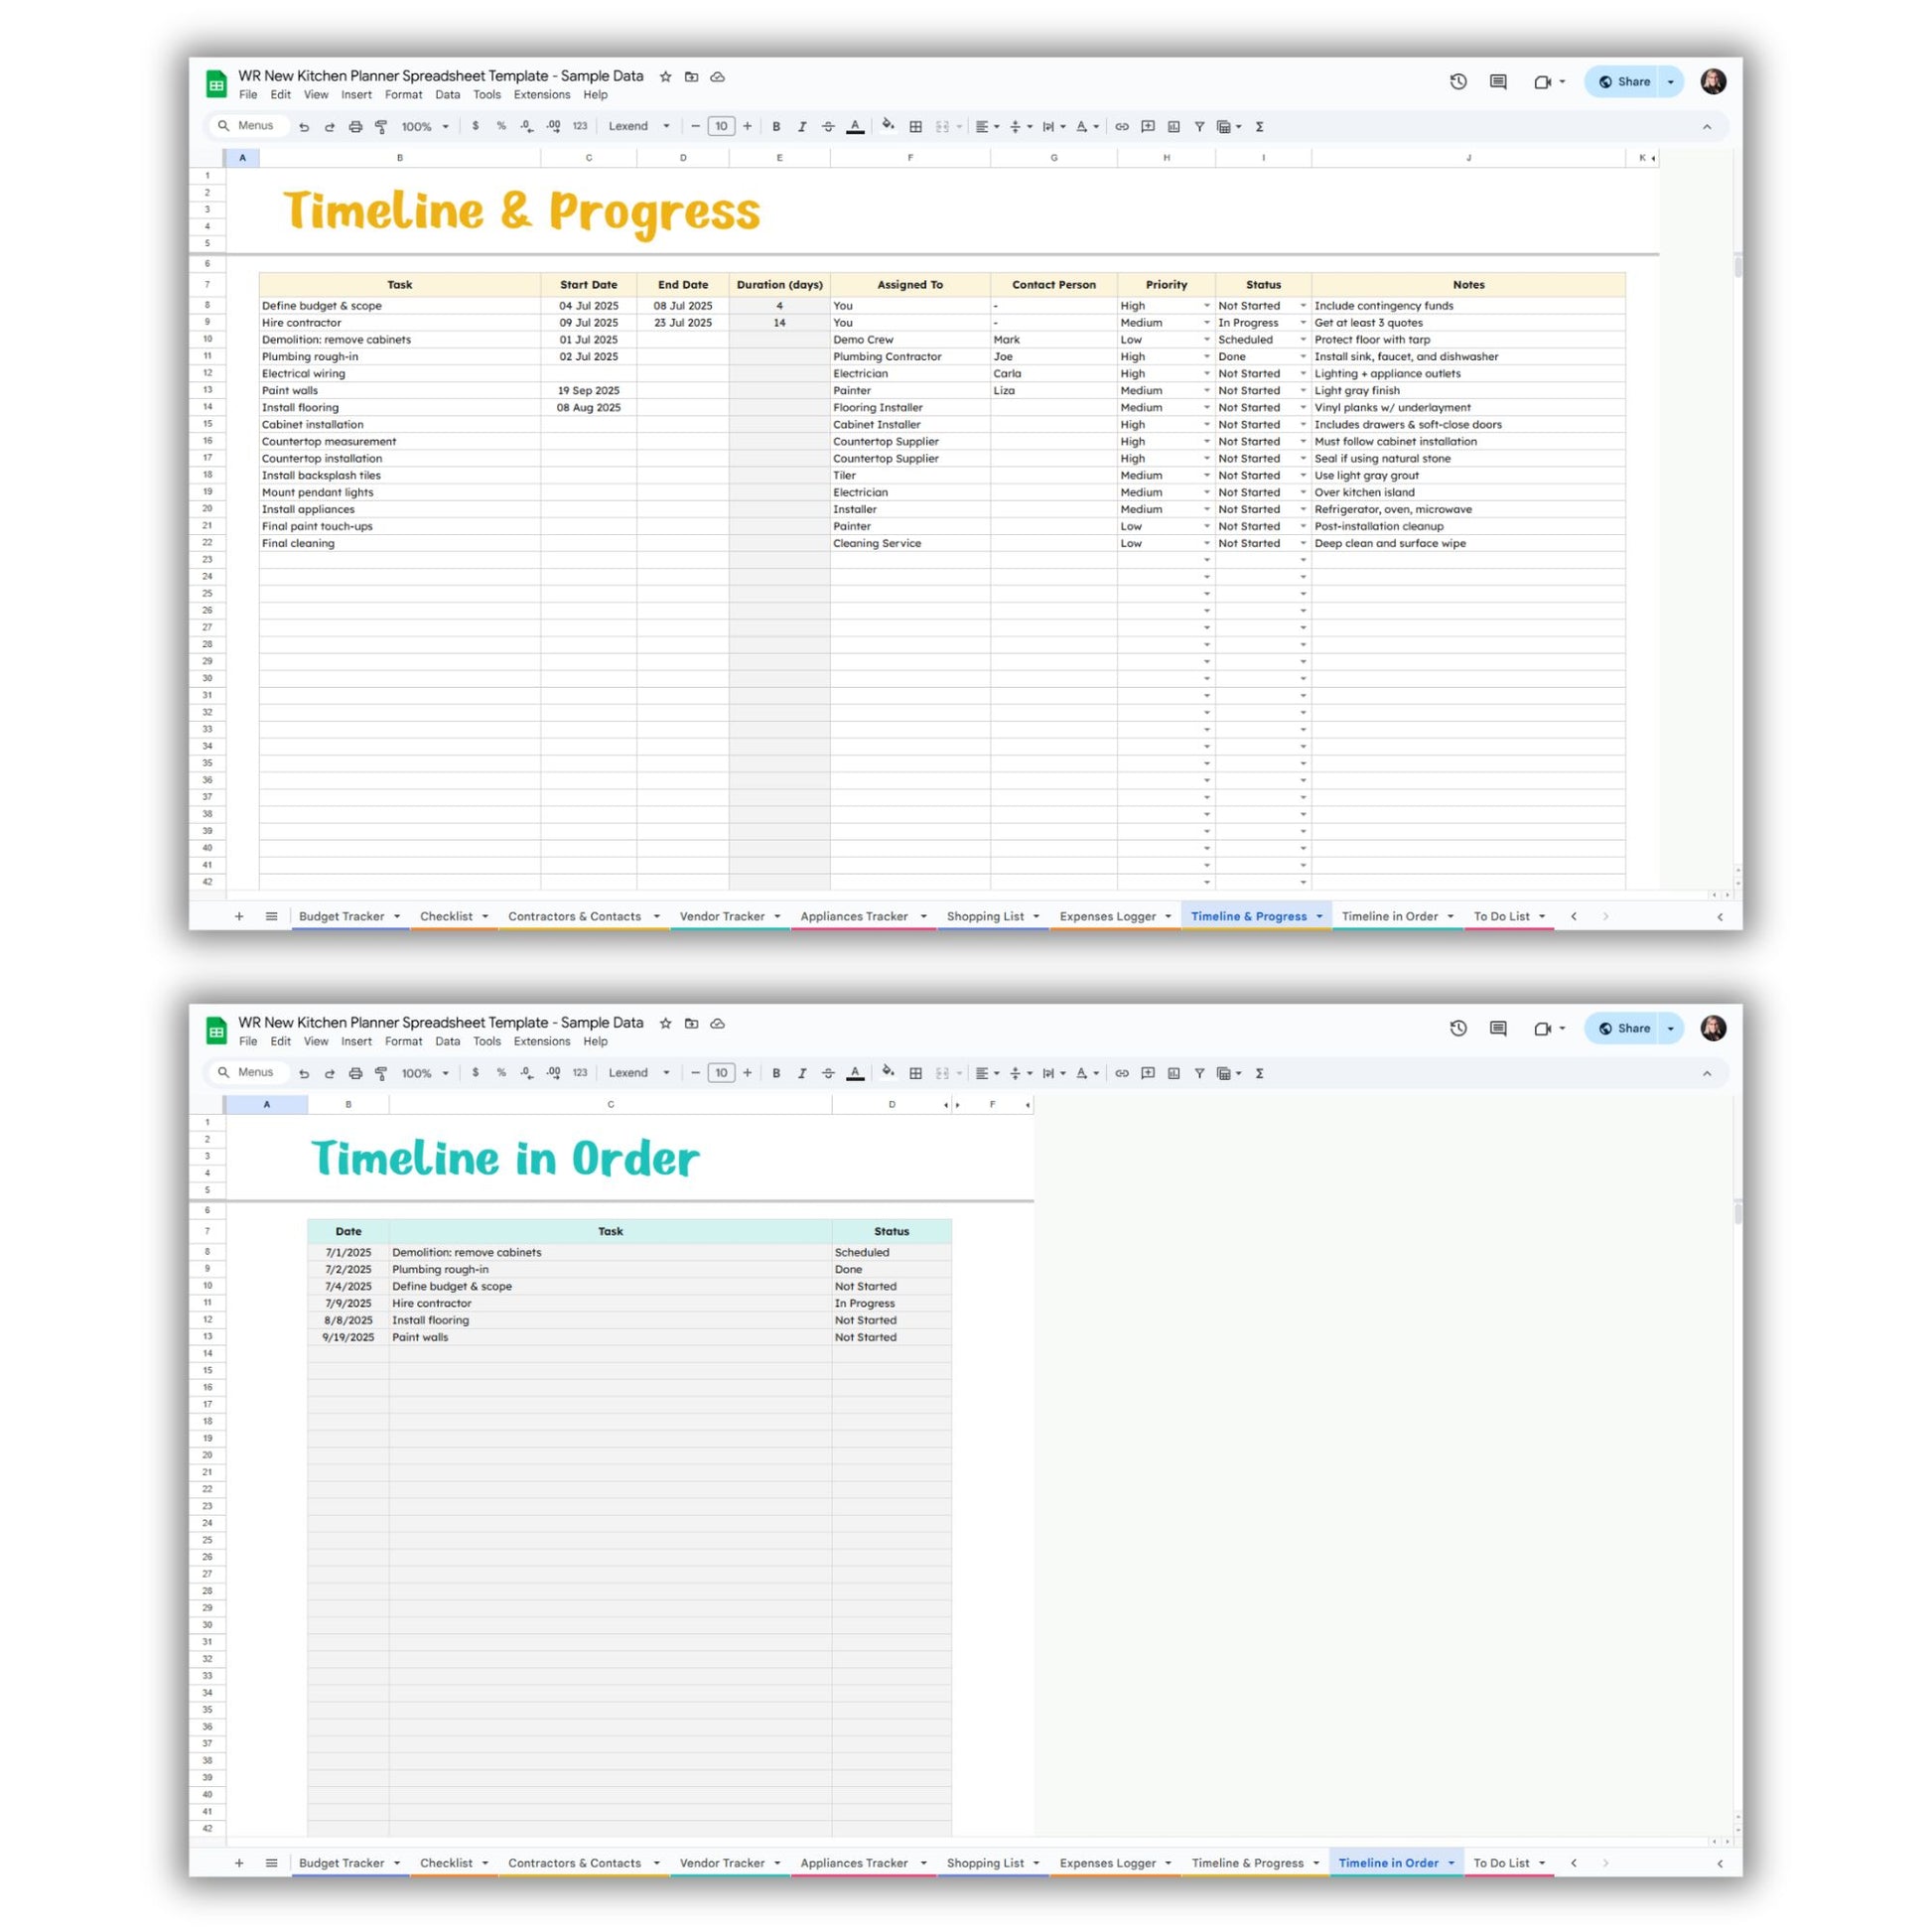This screenshot has width=1932, height=1932.
Task: Click create a filter icon in top window
Action: [x=1199, y=127]
